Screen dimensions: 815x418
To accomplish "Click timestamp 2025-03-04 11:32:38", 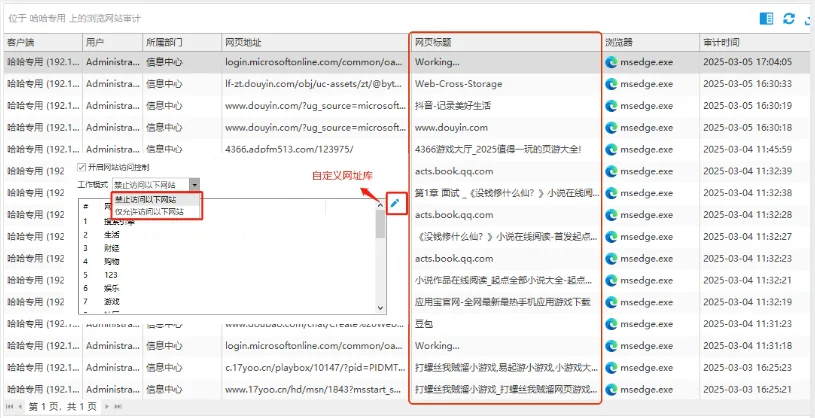I will [747, 193].
